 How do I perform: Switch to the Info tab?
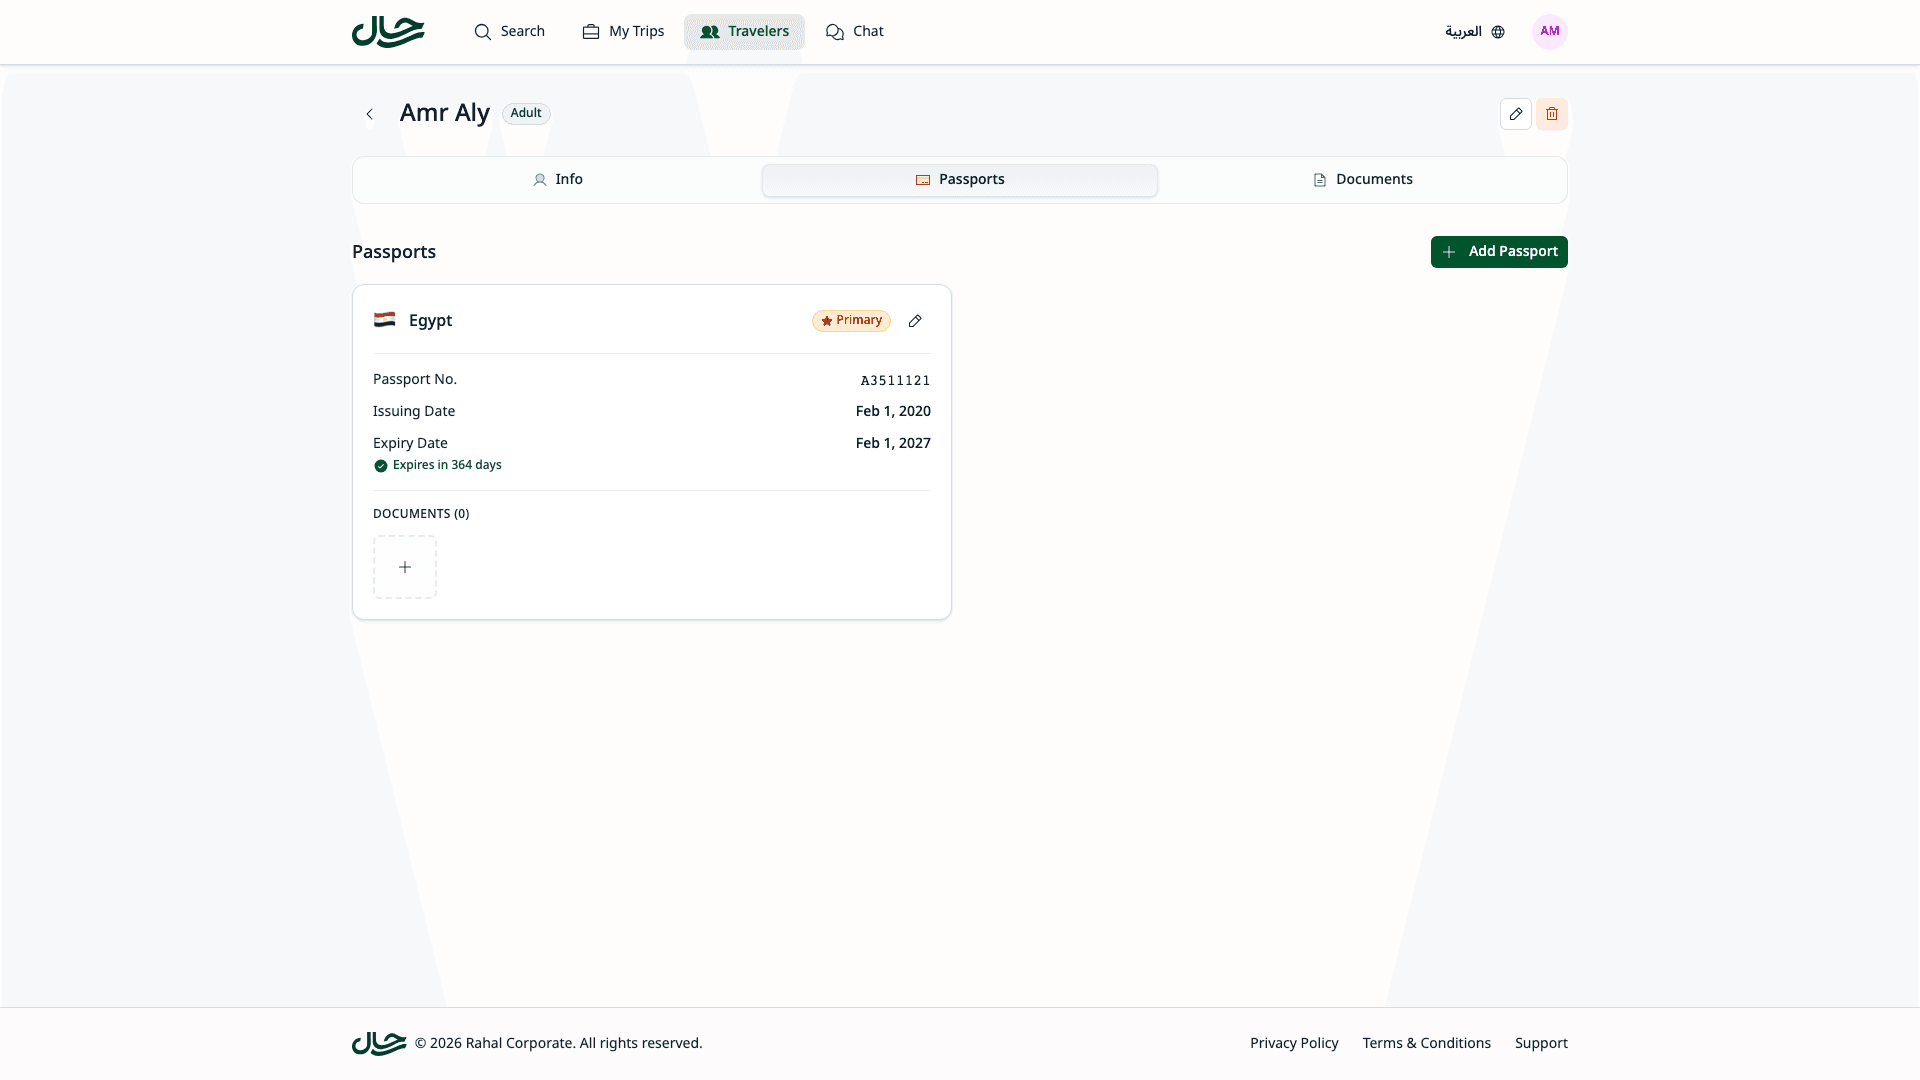(x=557, y=180)
